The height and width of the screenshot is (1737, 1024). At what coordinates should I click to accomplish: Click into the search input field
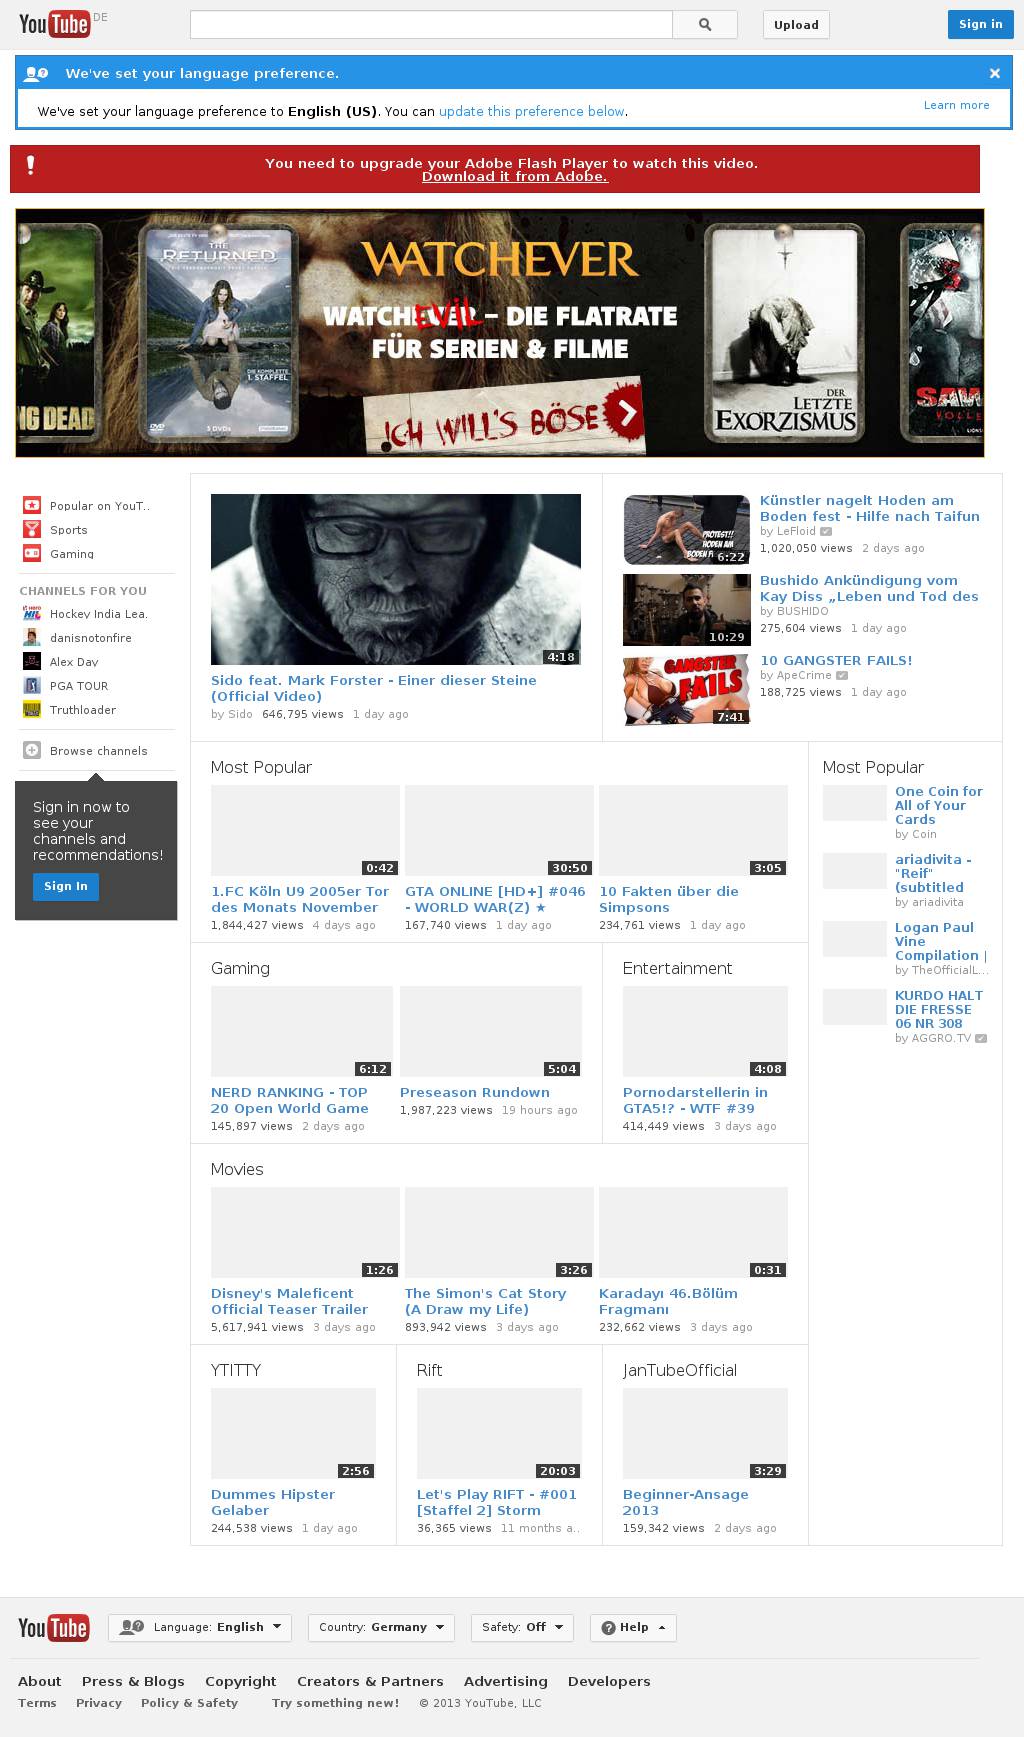[x=431, y=25]
